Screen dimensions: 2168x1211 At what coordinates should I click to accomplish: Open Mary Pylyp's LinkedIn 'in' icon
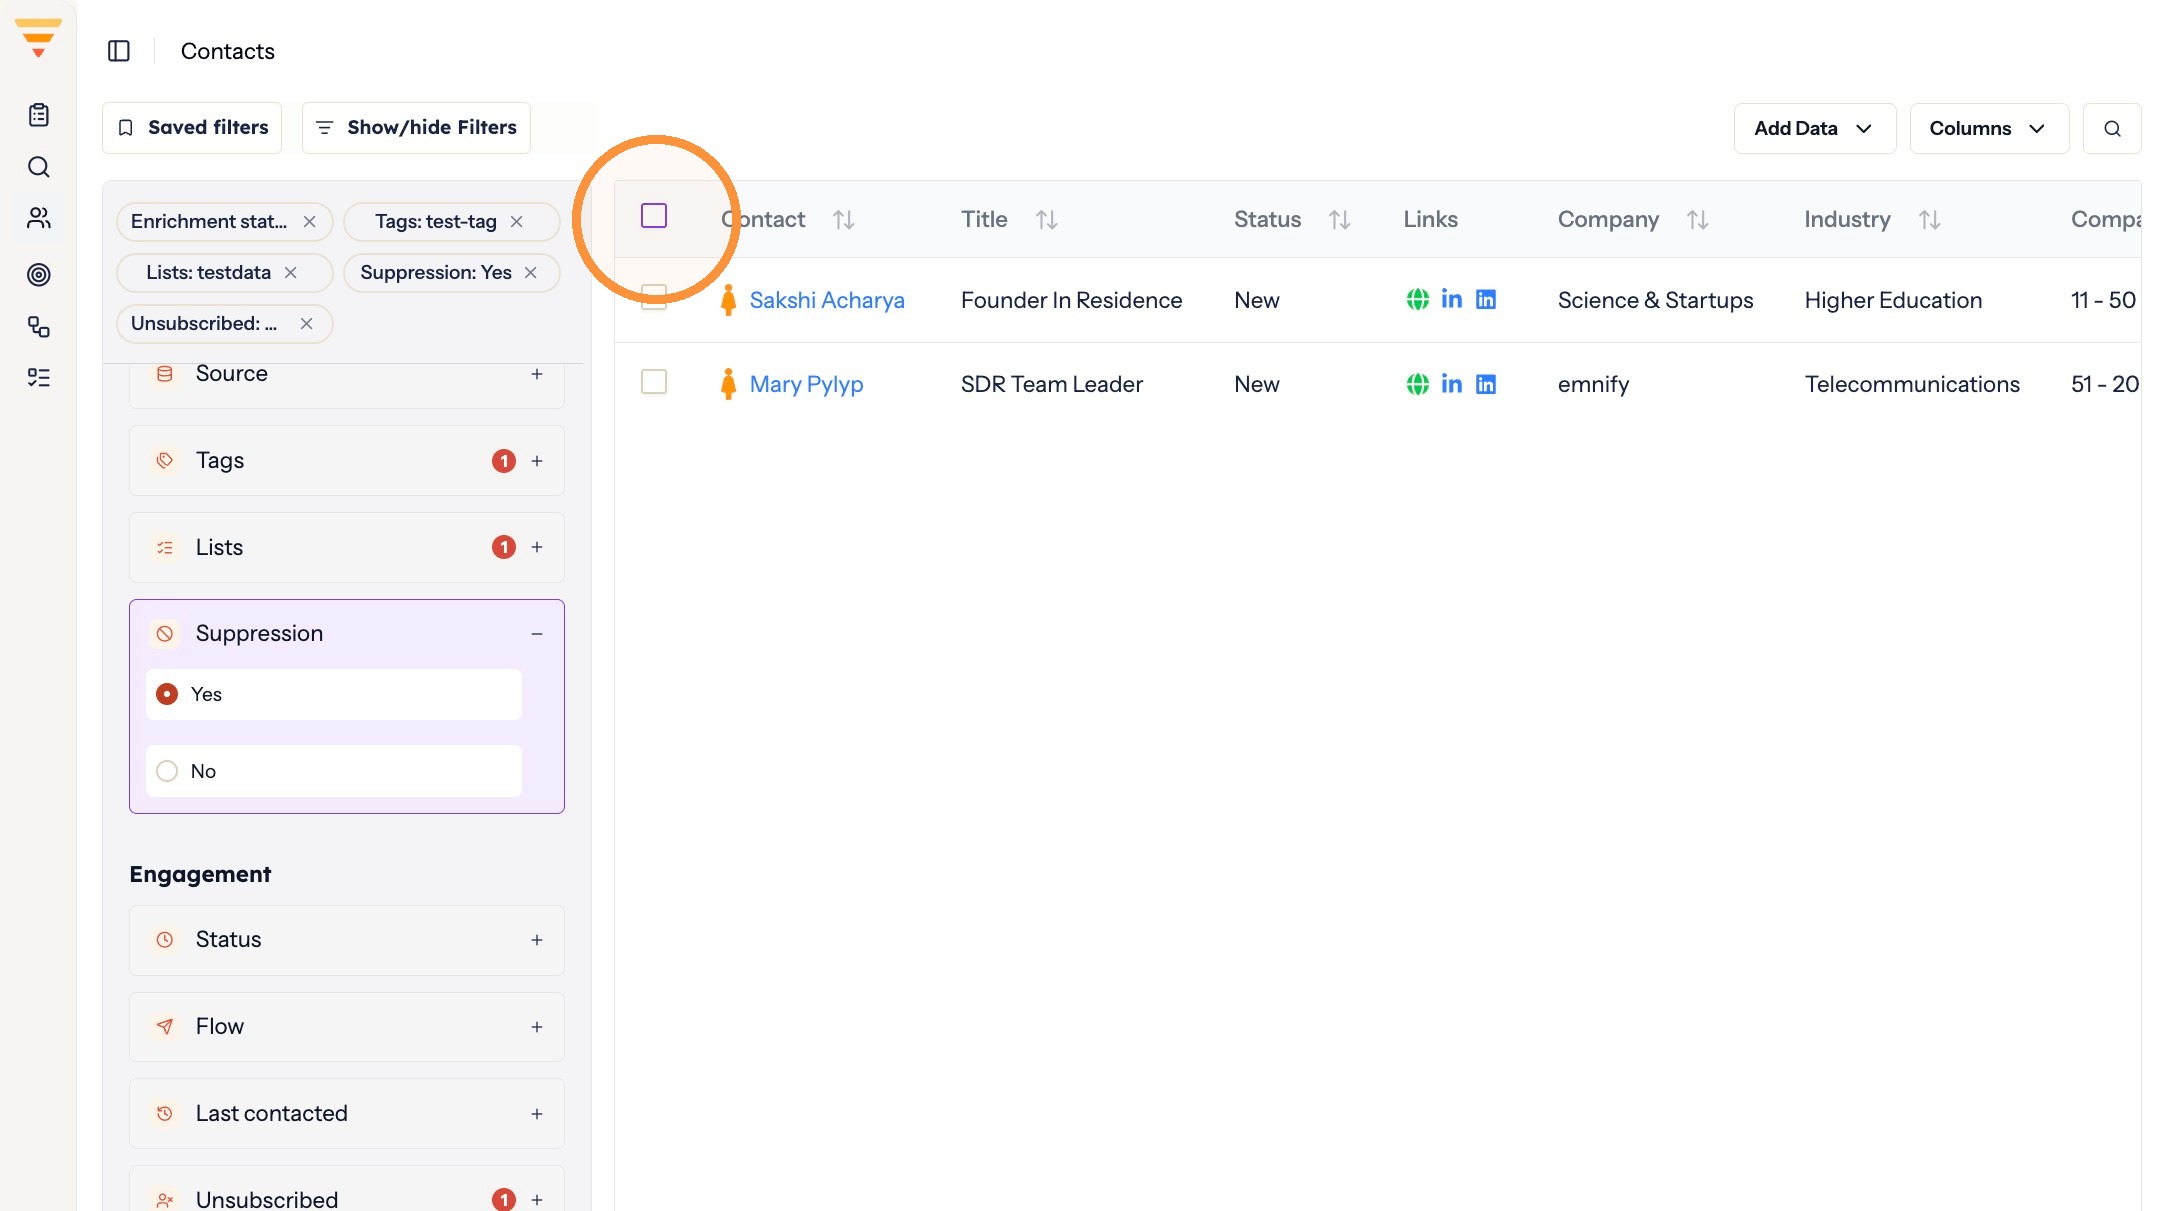1452,384
